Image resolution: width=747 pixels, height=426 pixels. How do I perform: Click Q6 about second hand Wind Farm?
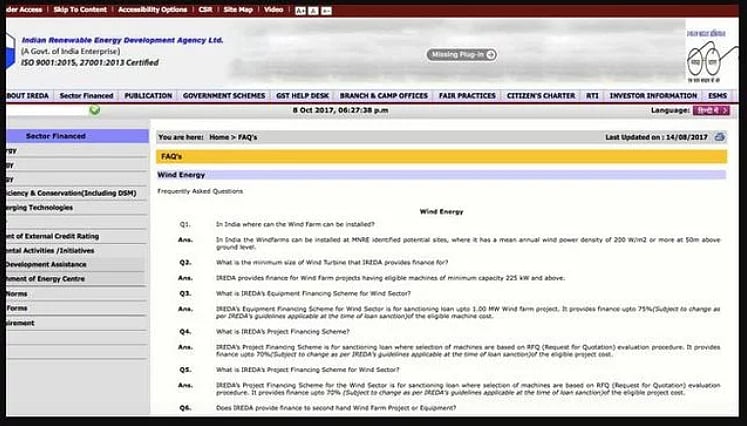pyautogui.click(x=336, y=408)
